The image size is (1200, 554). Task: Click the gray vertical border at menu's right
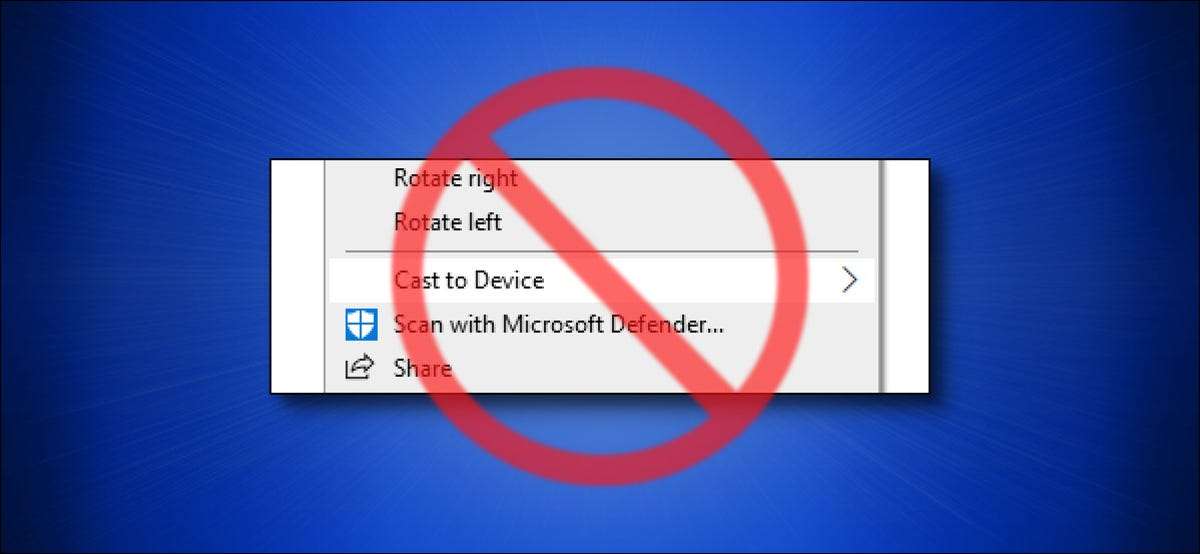(879, 276)
